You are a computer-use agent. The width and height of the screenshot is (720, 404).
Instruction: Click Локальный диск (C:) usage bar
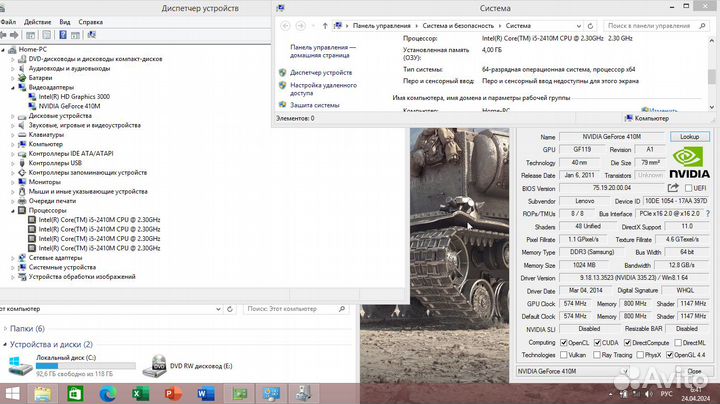click(86, 366)
